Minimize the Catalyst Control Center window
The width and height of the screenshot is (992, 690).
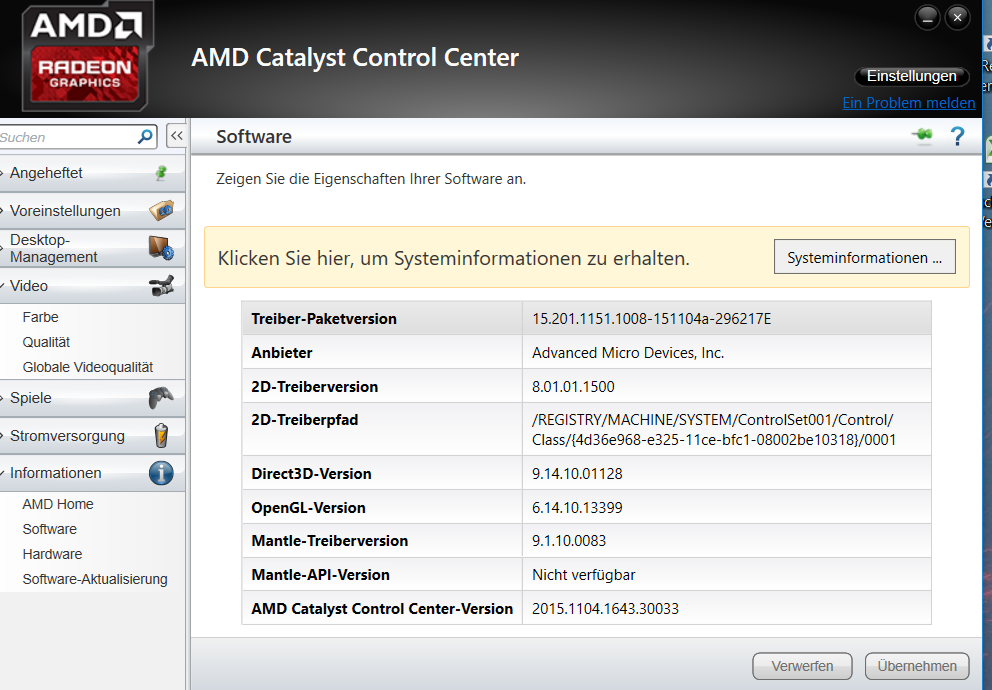pyautogui.click(x=927, y=18)
